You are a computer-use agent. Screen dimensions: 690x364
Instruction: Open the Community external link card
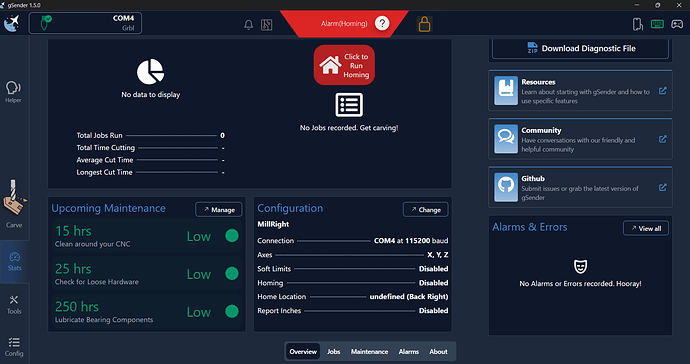580,139
